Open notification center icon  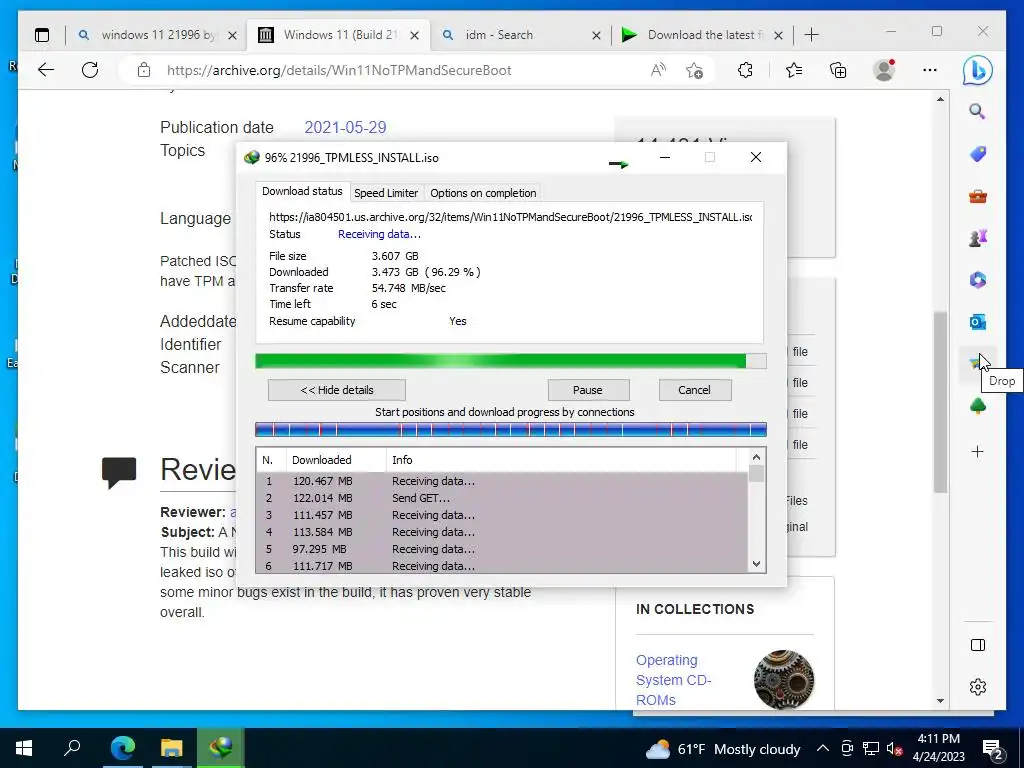tap(993, 750)
